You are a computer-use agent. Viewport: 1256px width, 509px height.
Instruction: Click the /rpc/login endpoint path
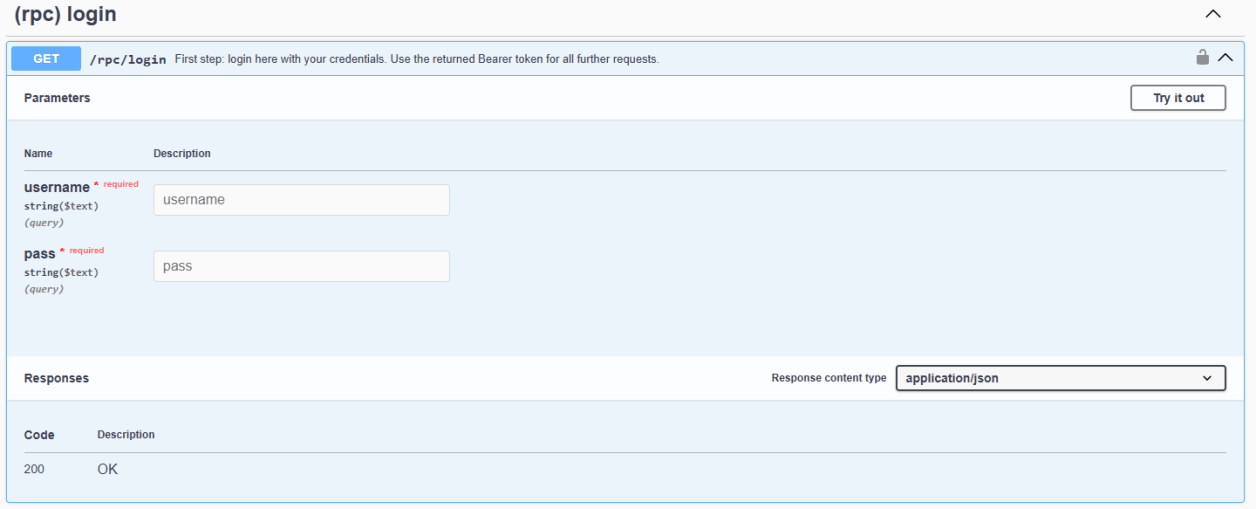point(128,60)
